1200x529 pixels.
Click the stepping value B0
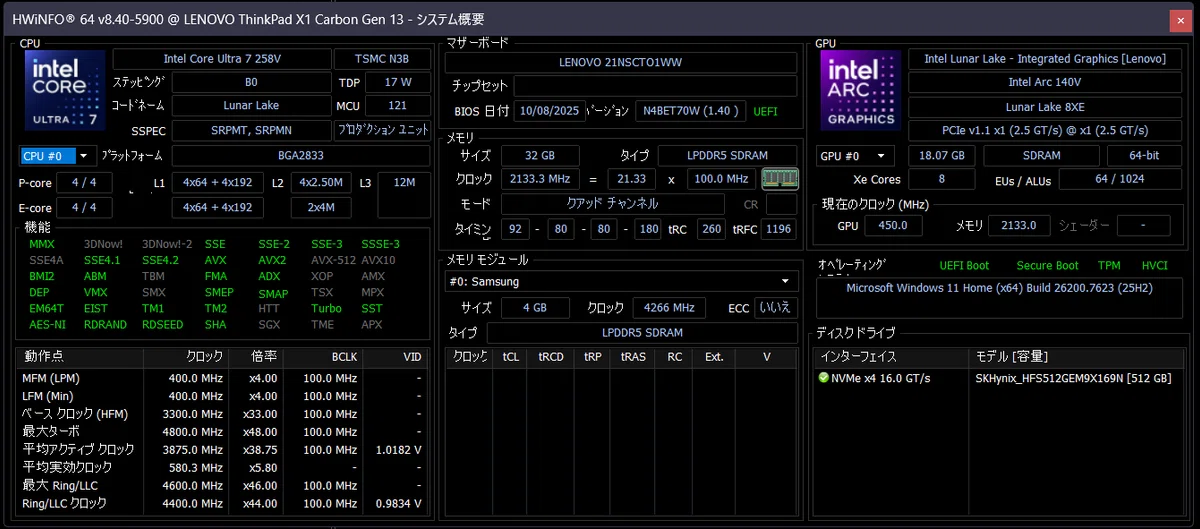tap(250, 82)
